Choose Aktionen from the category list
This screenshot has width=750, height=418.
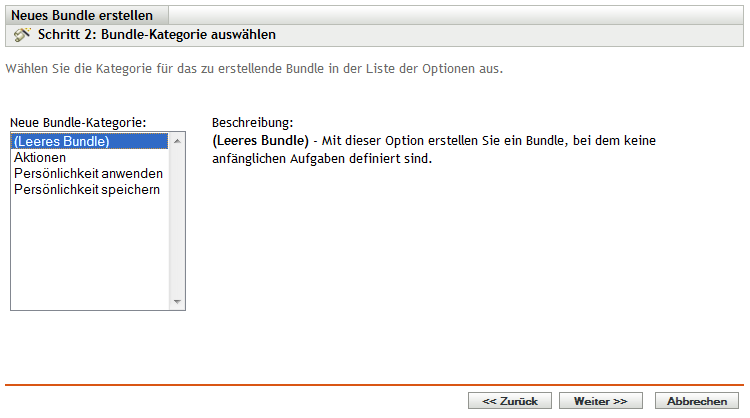point(41,158)
